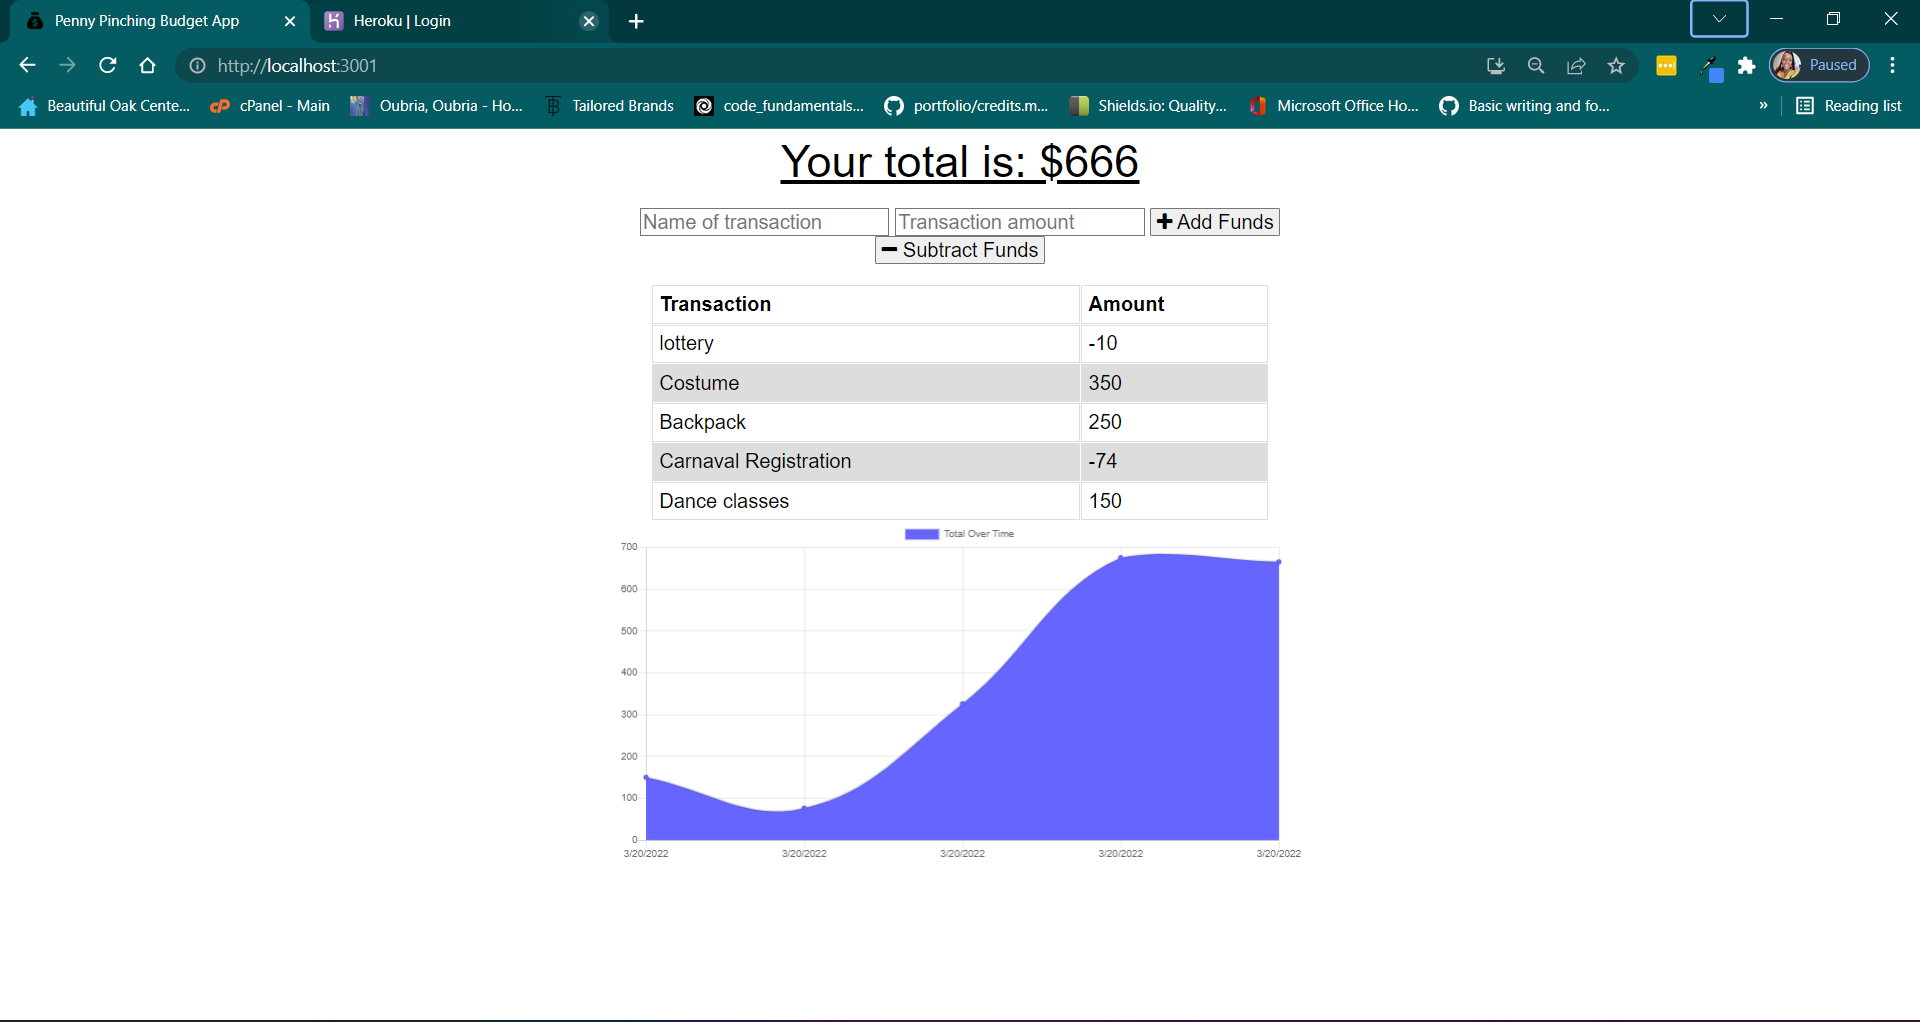Click the Total Over Time legend swatch
The width and height of the screenshot is (1920, 1022).
click(920, 533)
